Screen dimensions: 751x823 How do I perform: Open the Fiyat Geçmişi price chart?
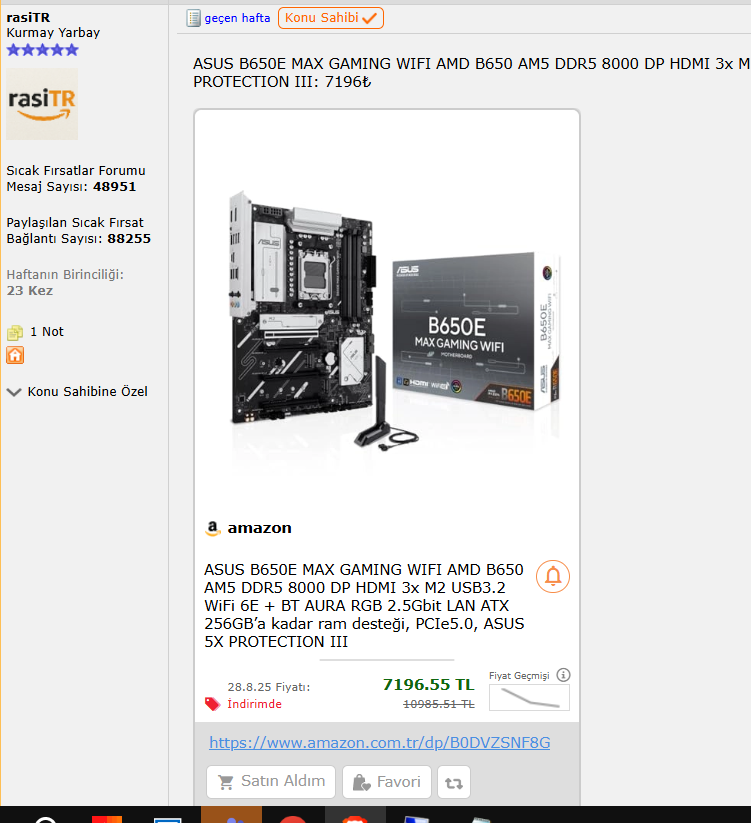[529, 698]
